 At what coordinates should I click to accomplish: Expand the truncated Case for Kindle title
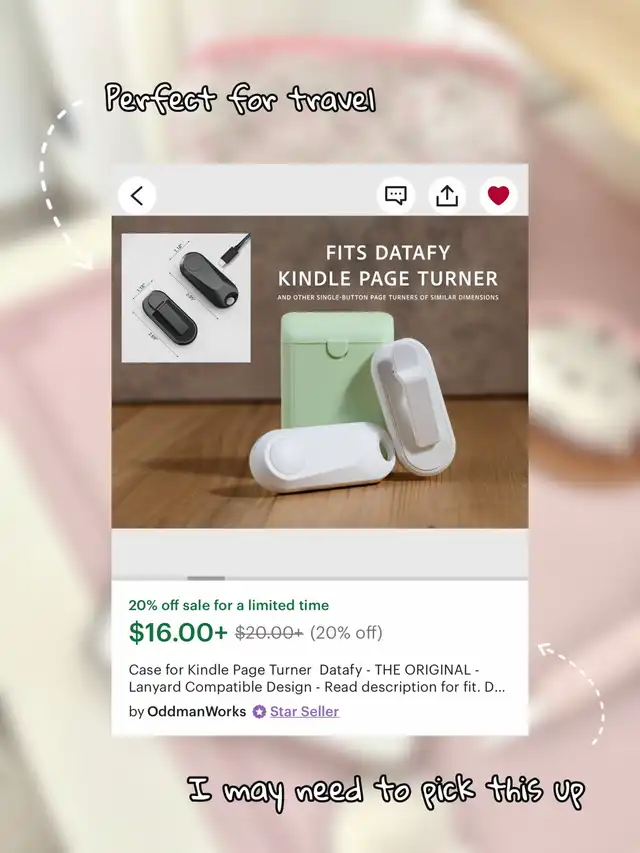[317, 678]
